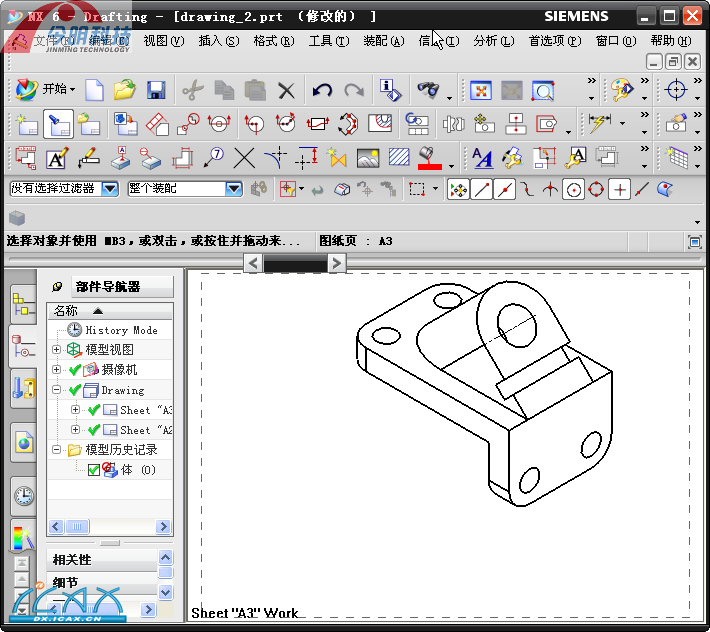Viewport: 710px width, 632px height.
Task: Open the History clock sidebar tab
Action: point(23,495)
